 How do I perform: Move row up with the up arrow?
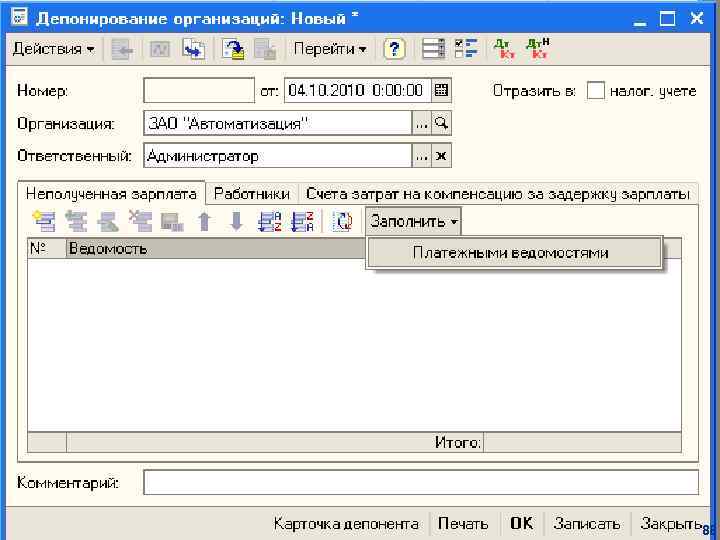(204, 221)
